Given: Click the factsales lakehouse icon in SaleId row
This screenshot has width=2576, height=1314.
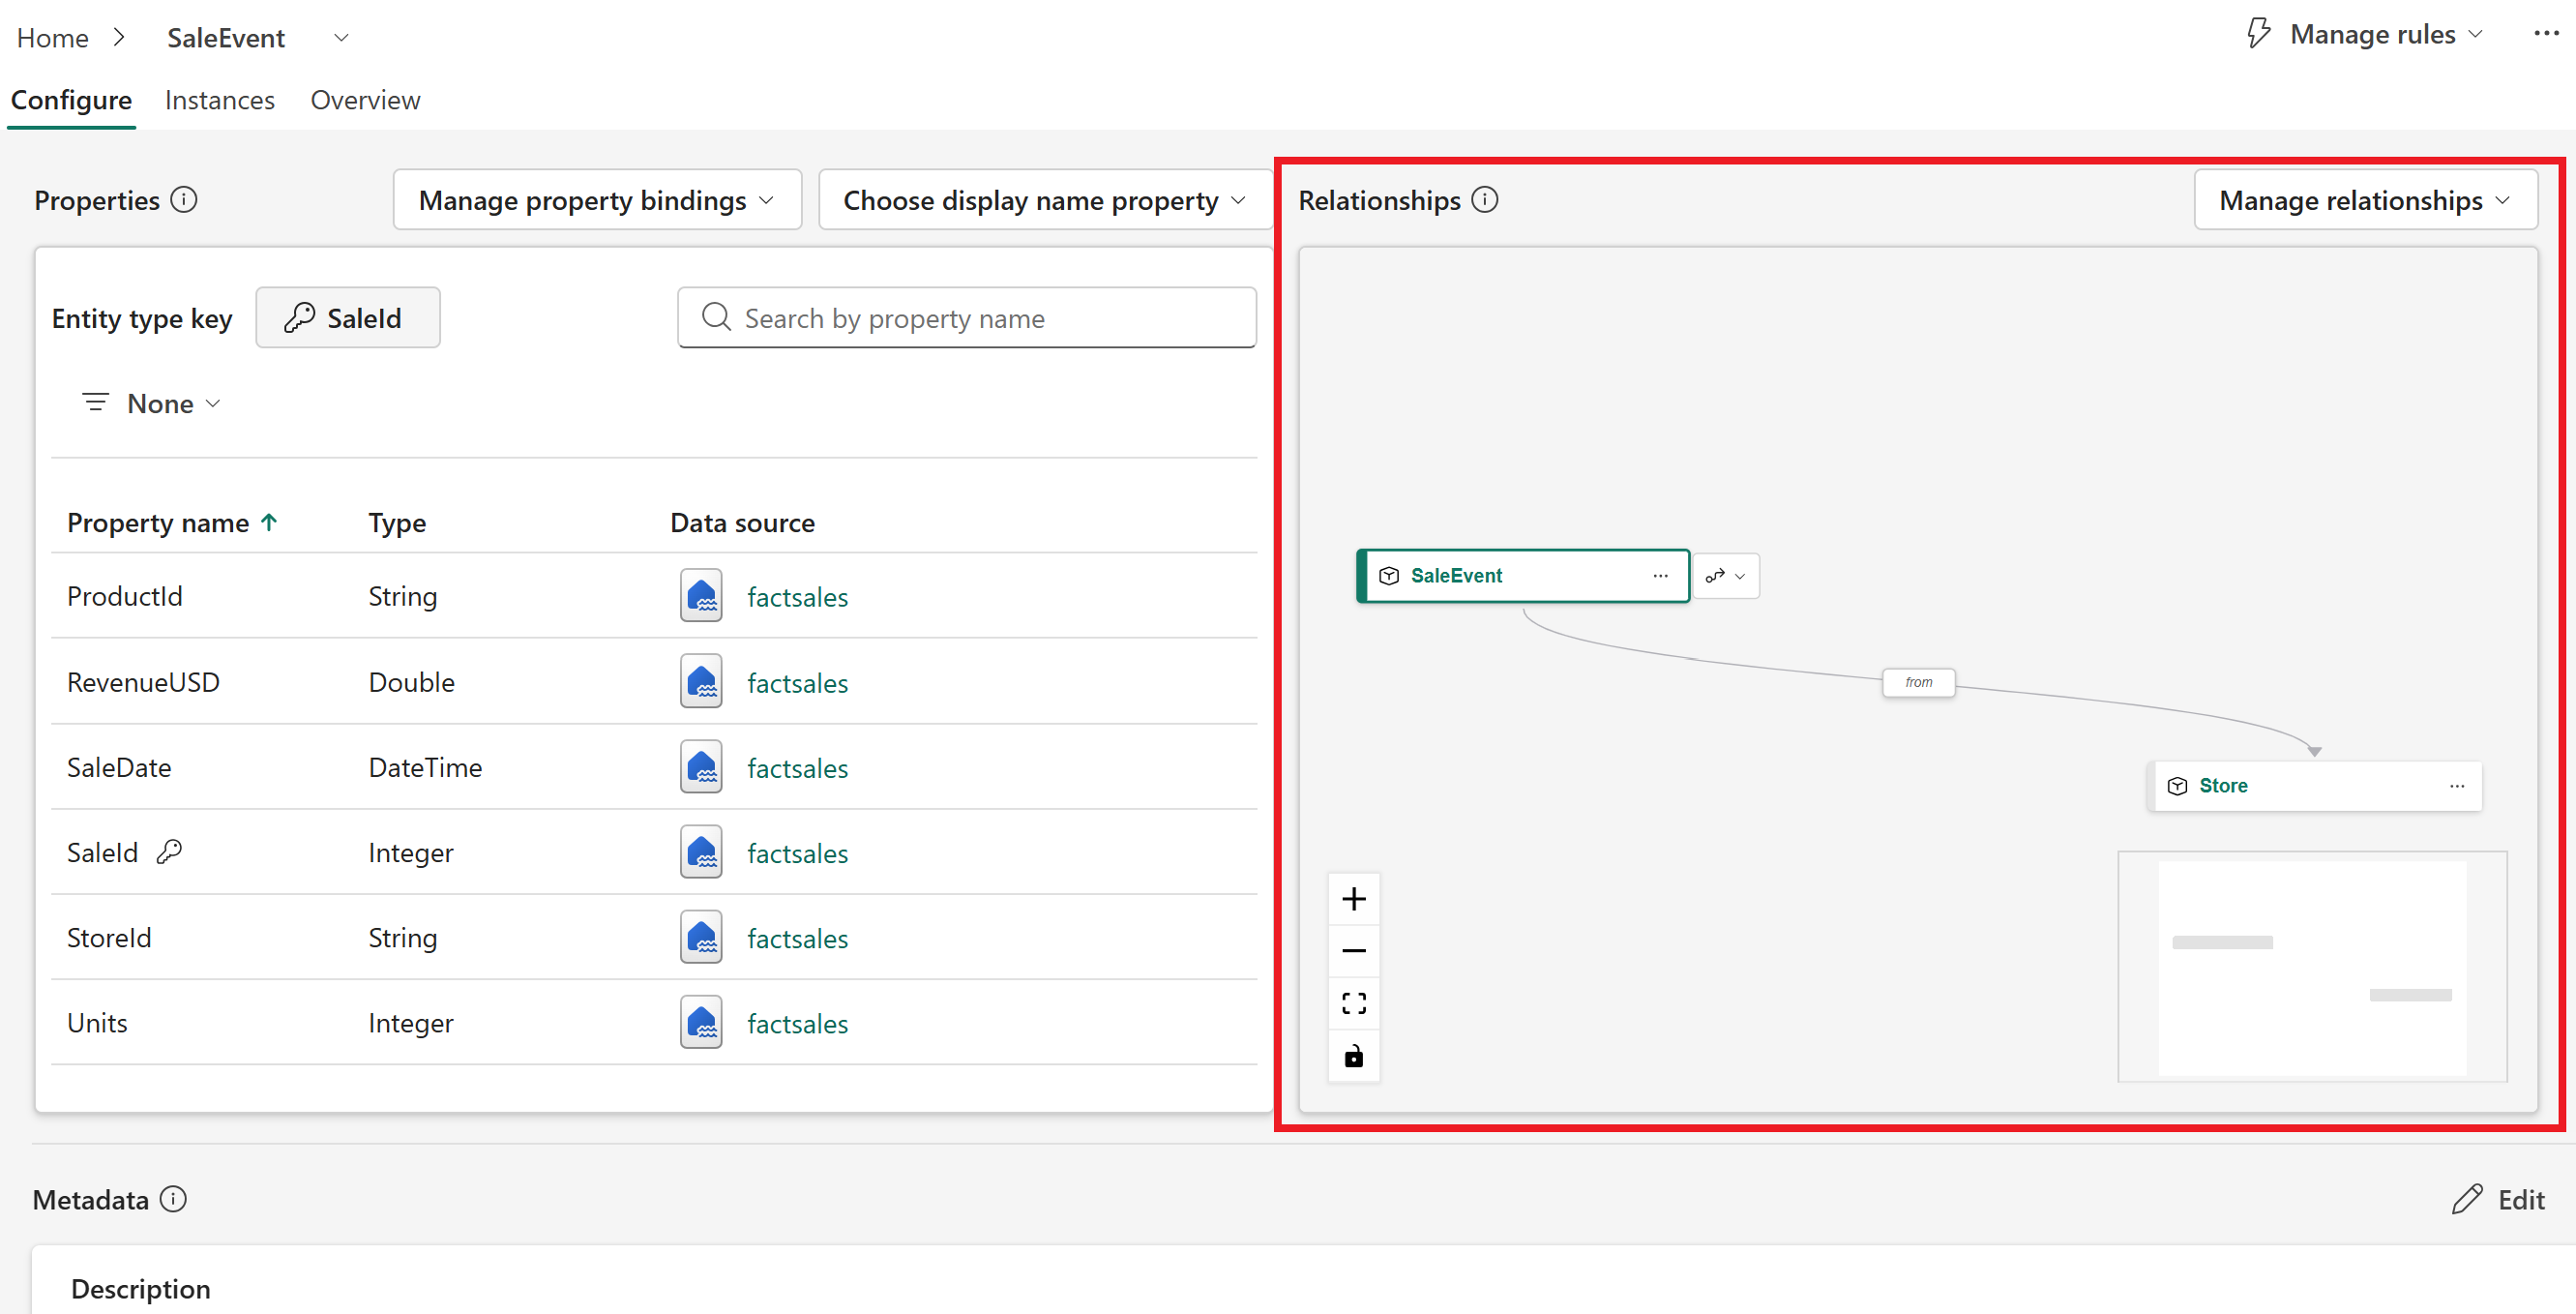Looking at the screenshot, I should [701, 852].
